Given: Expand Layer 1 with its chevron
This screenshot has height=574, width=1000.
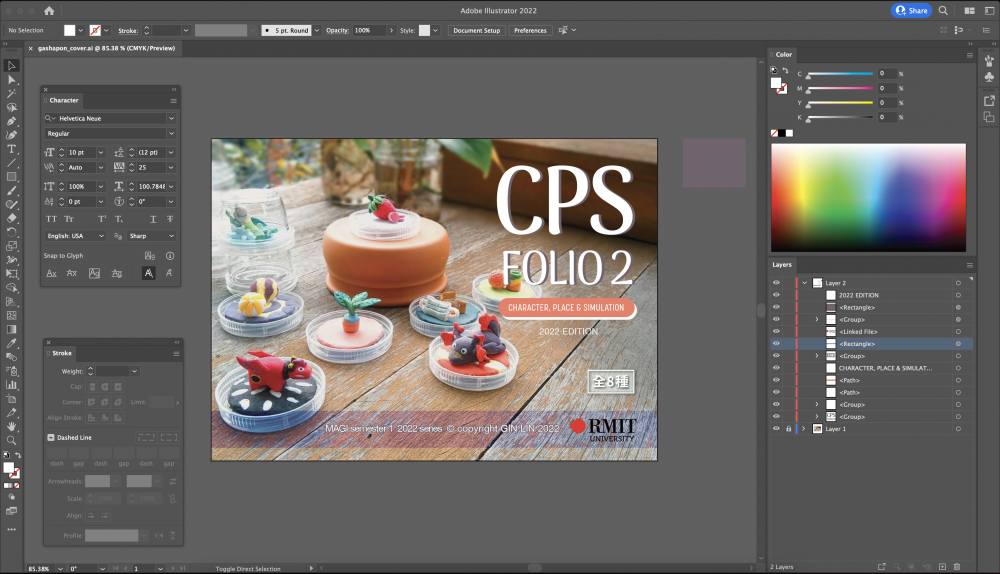Looking at the screenshot, I should [x=804, y=429].
